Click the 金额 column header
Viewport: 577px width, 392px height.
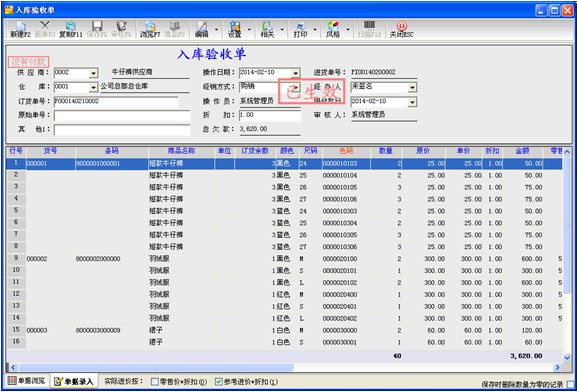522,151
